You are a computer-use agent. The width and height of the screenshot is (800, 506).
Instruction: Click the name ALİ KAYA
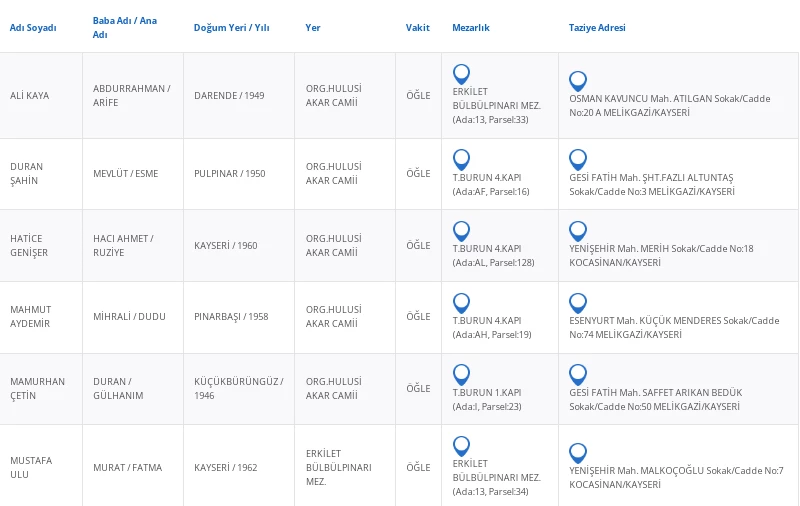point(30,96)
